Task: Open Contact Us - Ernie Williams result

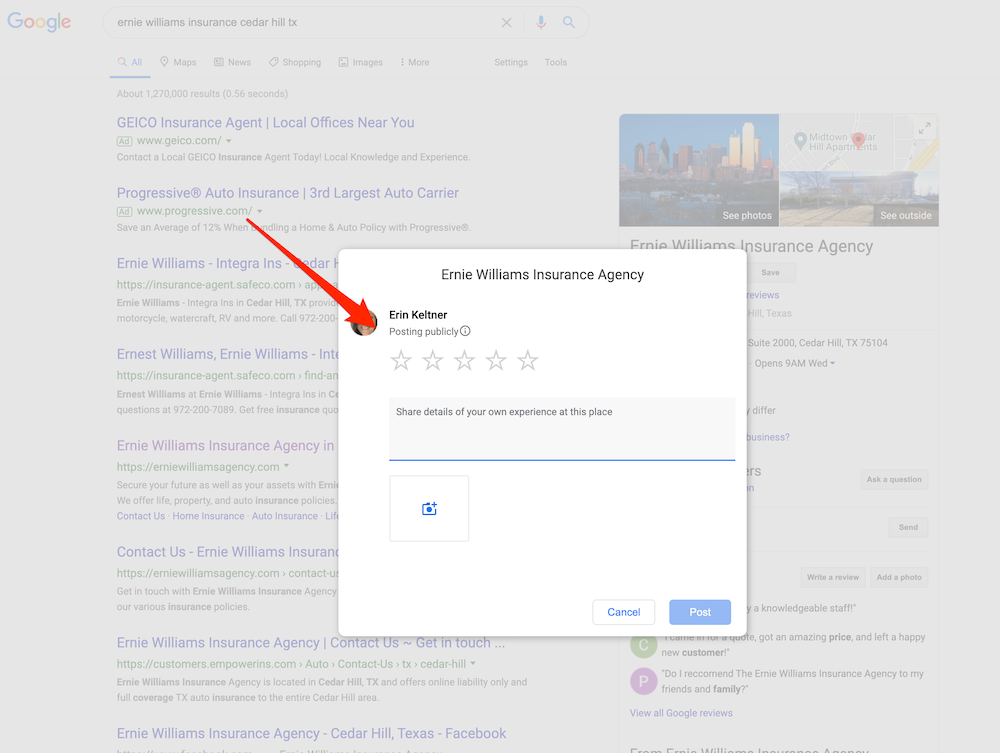Action: coord(227,552)
